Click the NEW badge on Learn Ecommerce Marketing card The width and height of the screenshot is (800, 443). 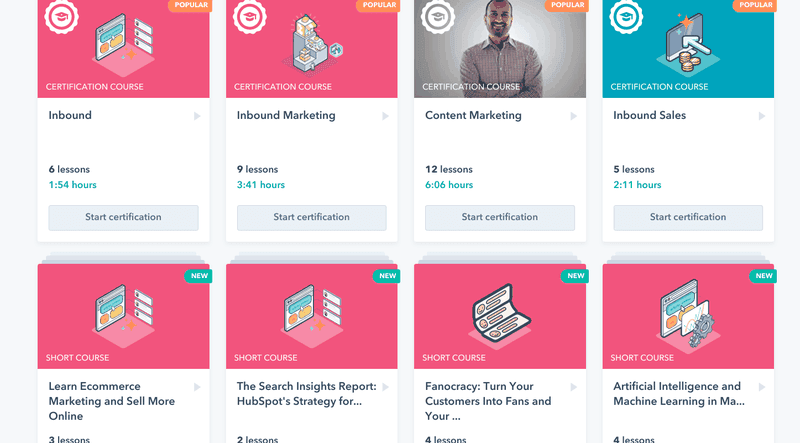(x=198, y=276)
